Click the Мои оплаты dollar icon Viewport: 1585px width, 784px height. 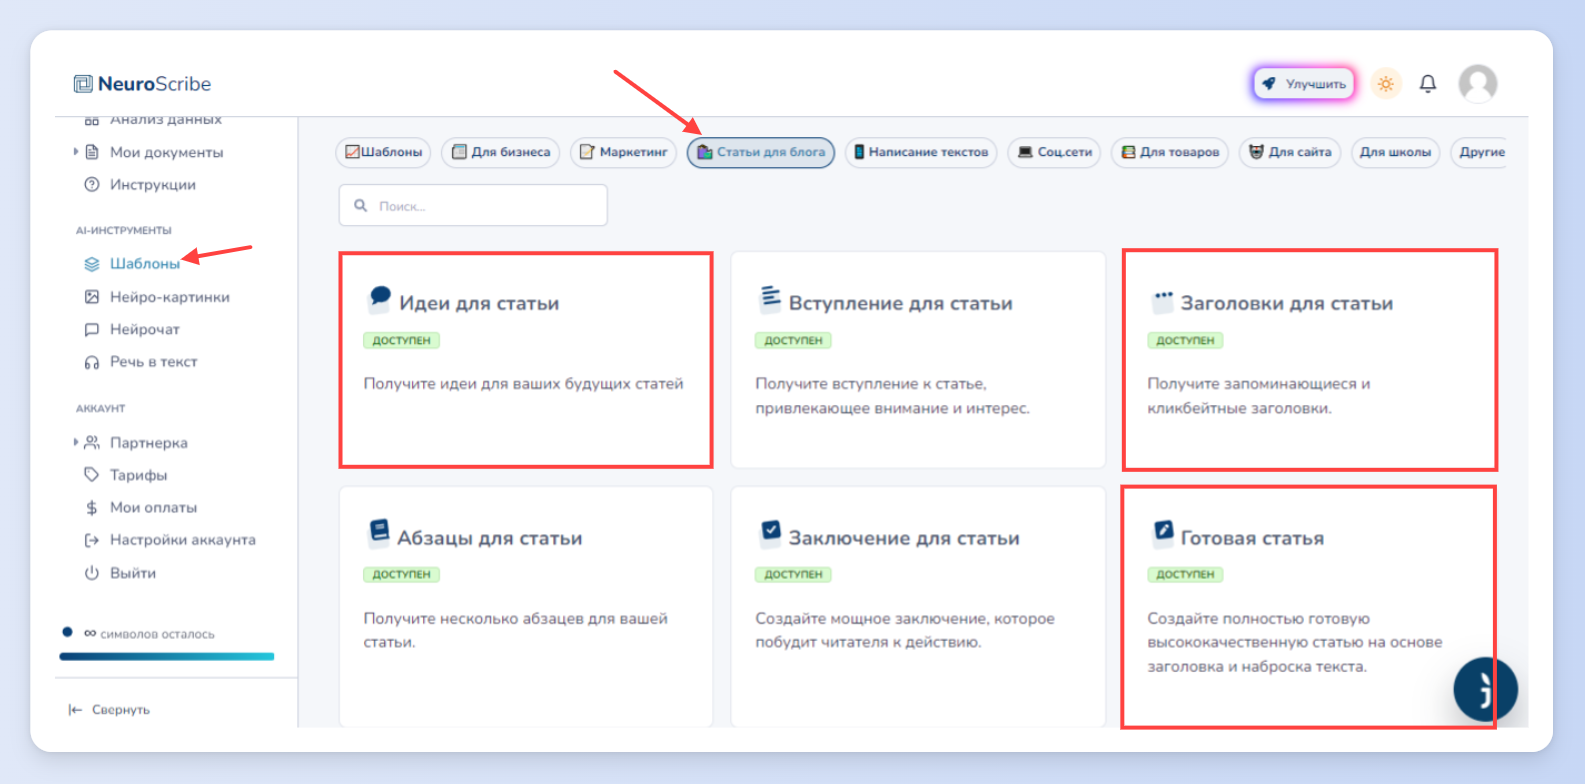click(92, 508)
